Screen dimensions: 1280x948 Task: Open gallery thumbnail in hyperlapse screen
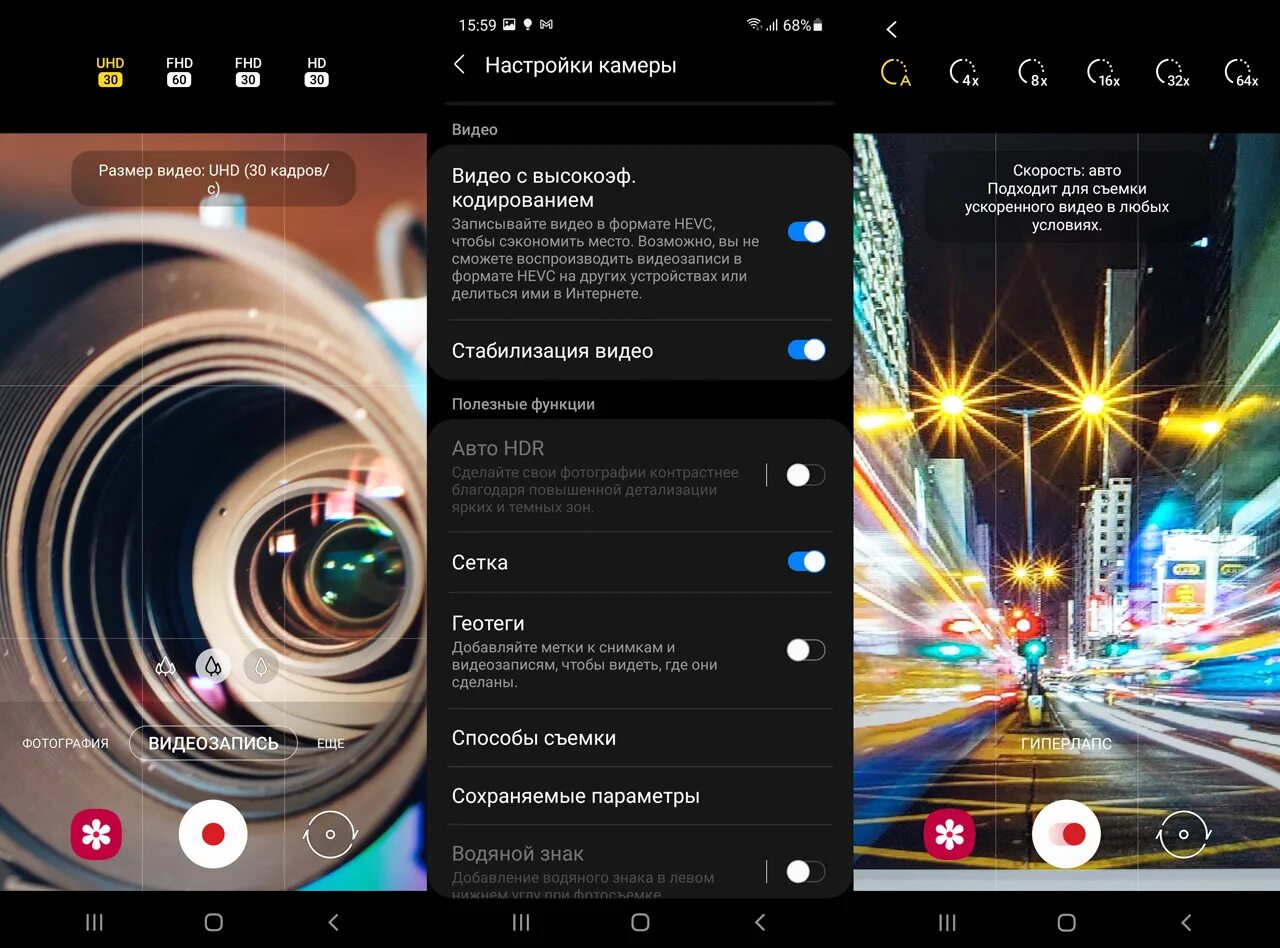949,834
